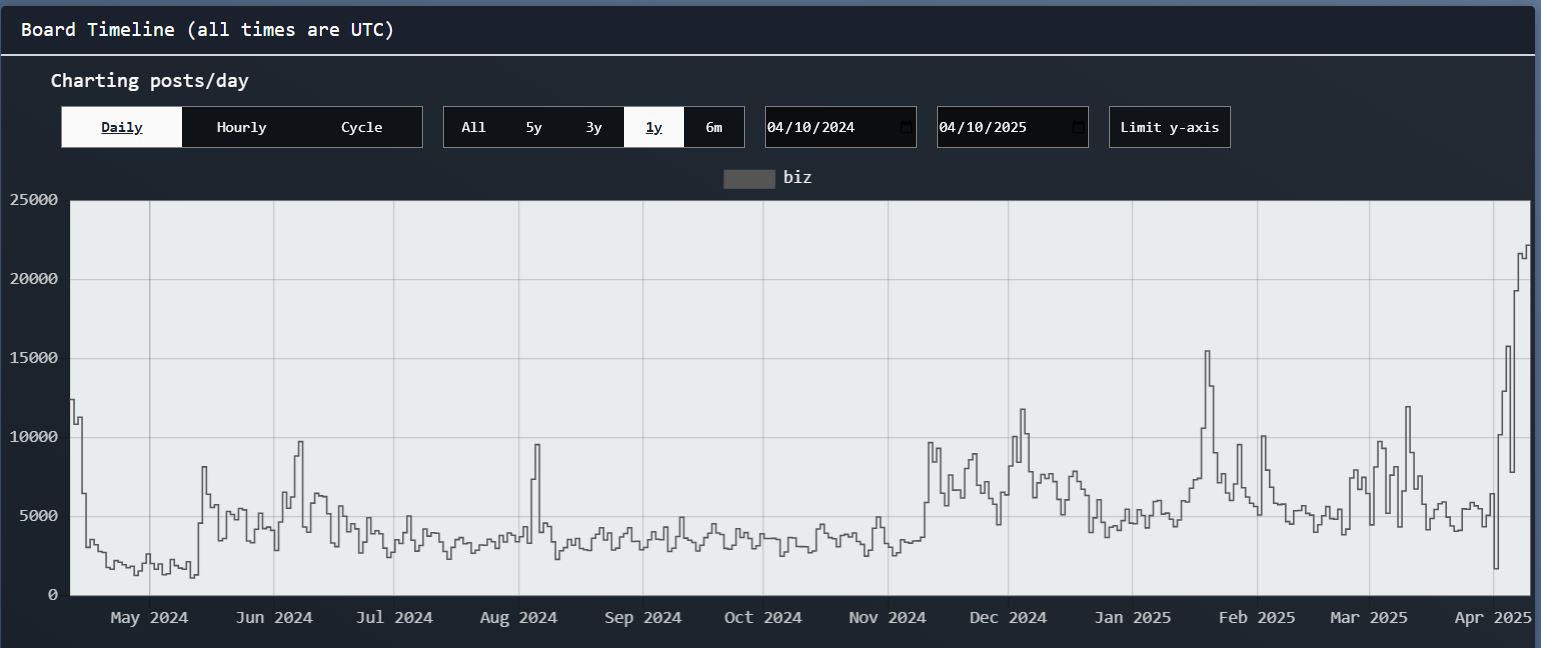Open the start date calendar picker icon
The width and height of the screenshot is (1541, 648).
(906, 127)
